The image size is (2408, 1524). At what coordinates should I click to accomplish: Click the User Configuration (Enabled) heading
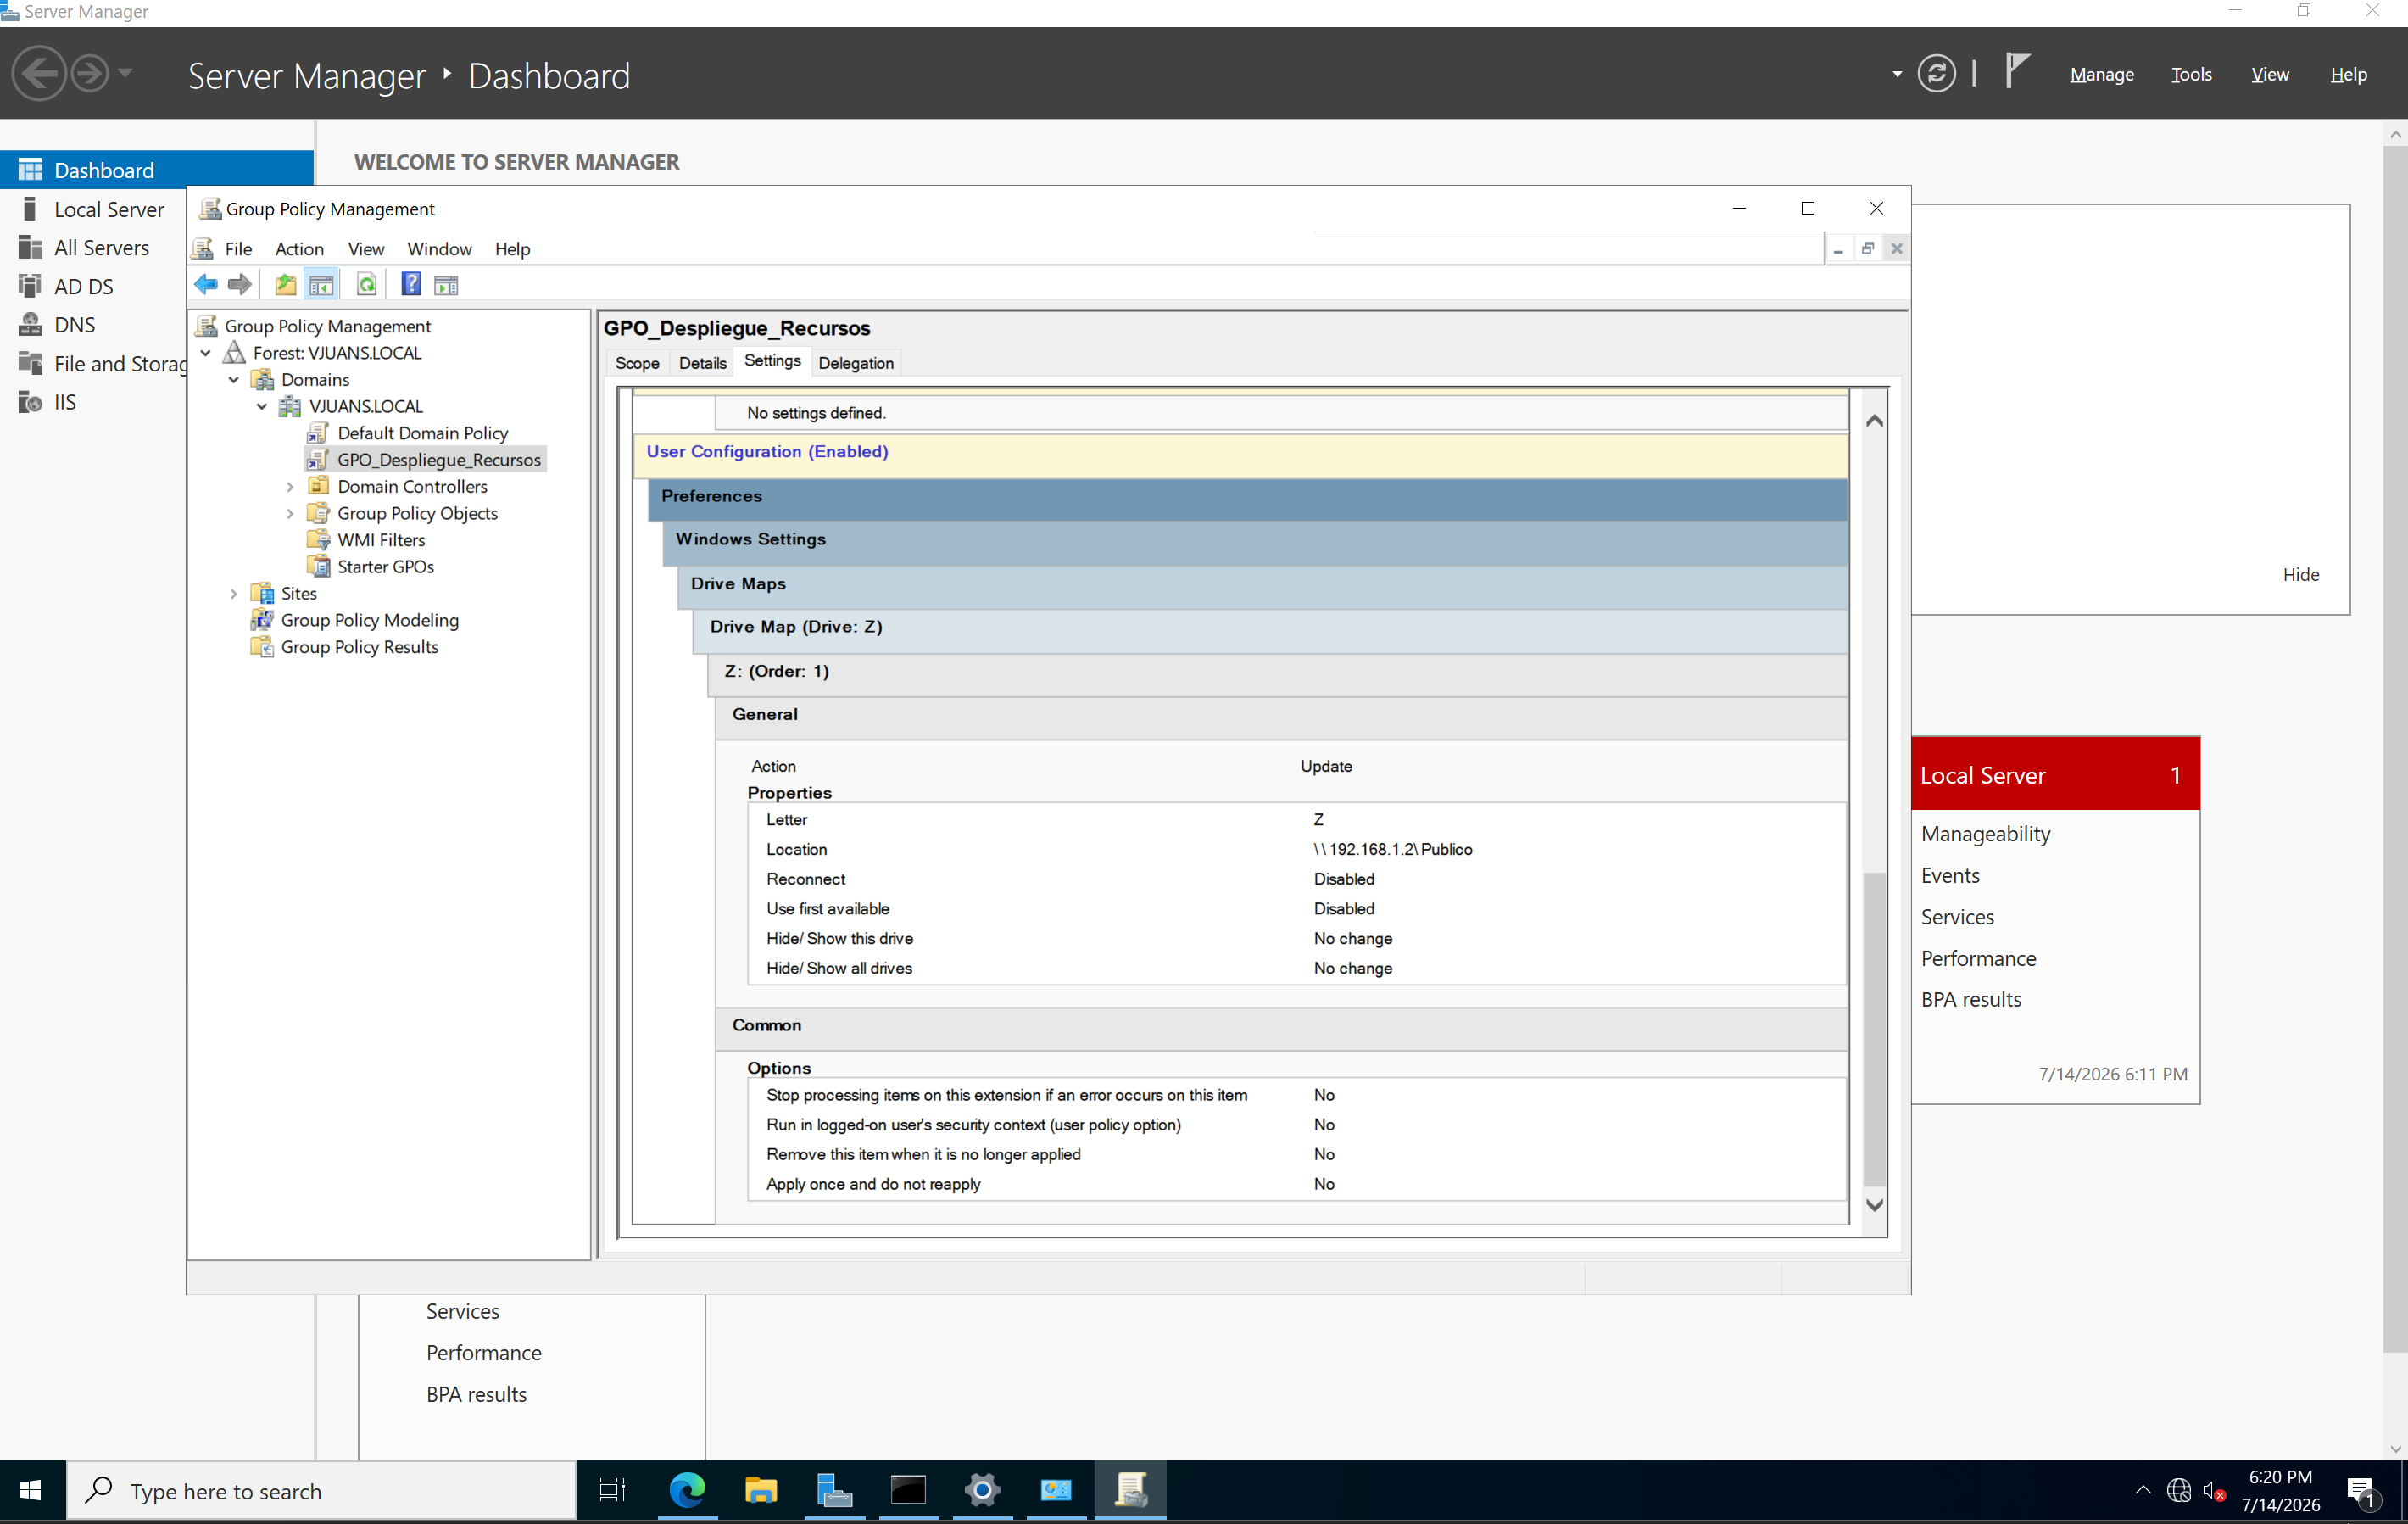[x=767, y=452]
